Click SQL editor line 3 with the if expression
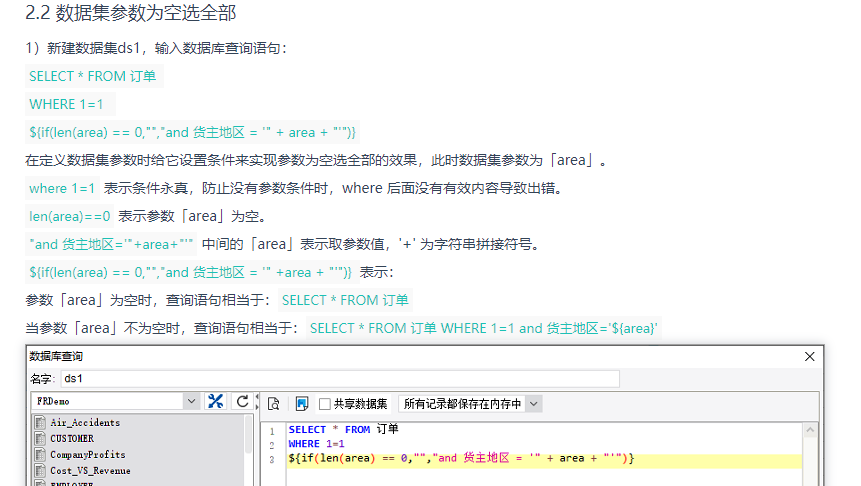 (x=544, y=459)
